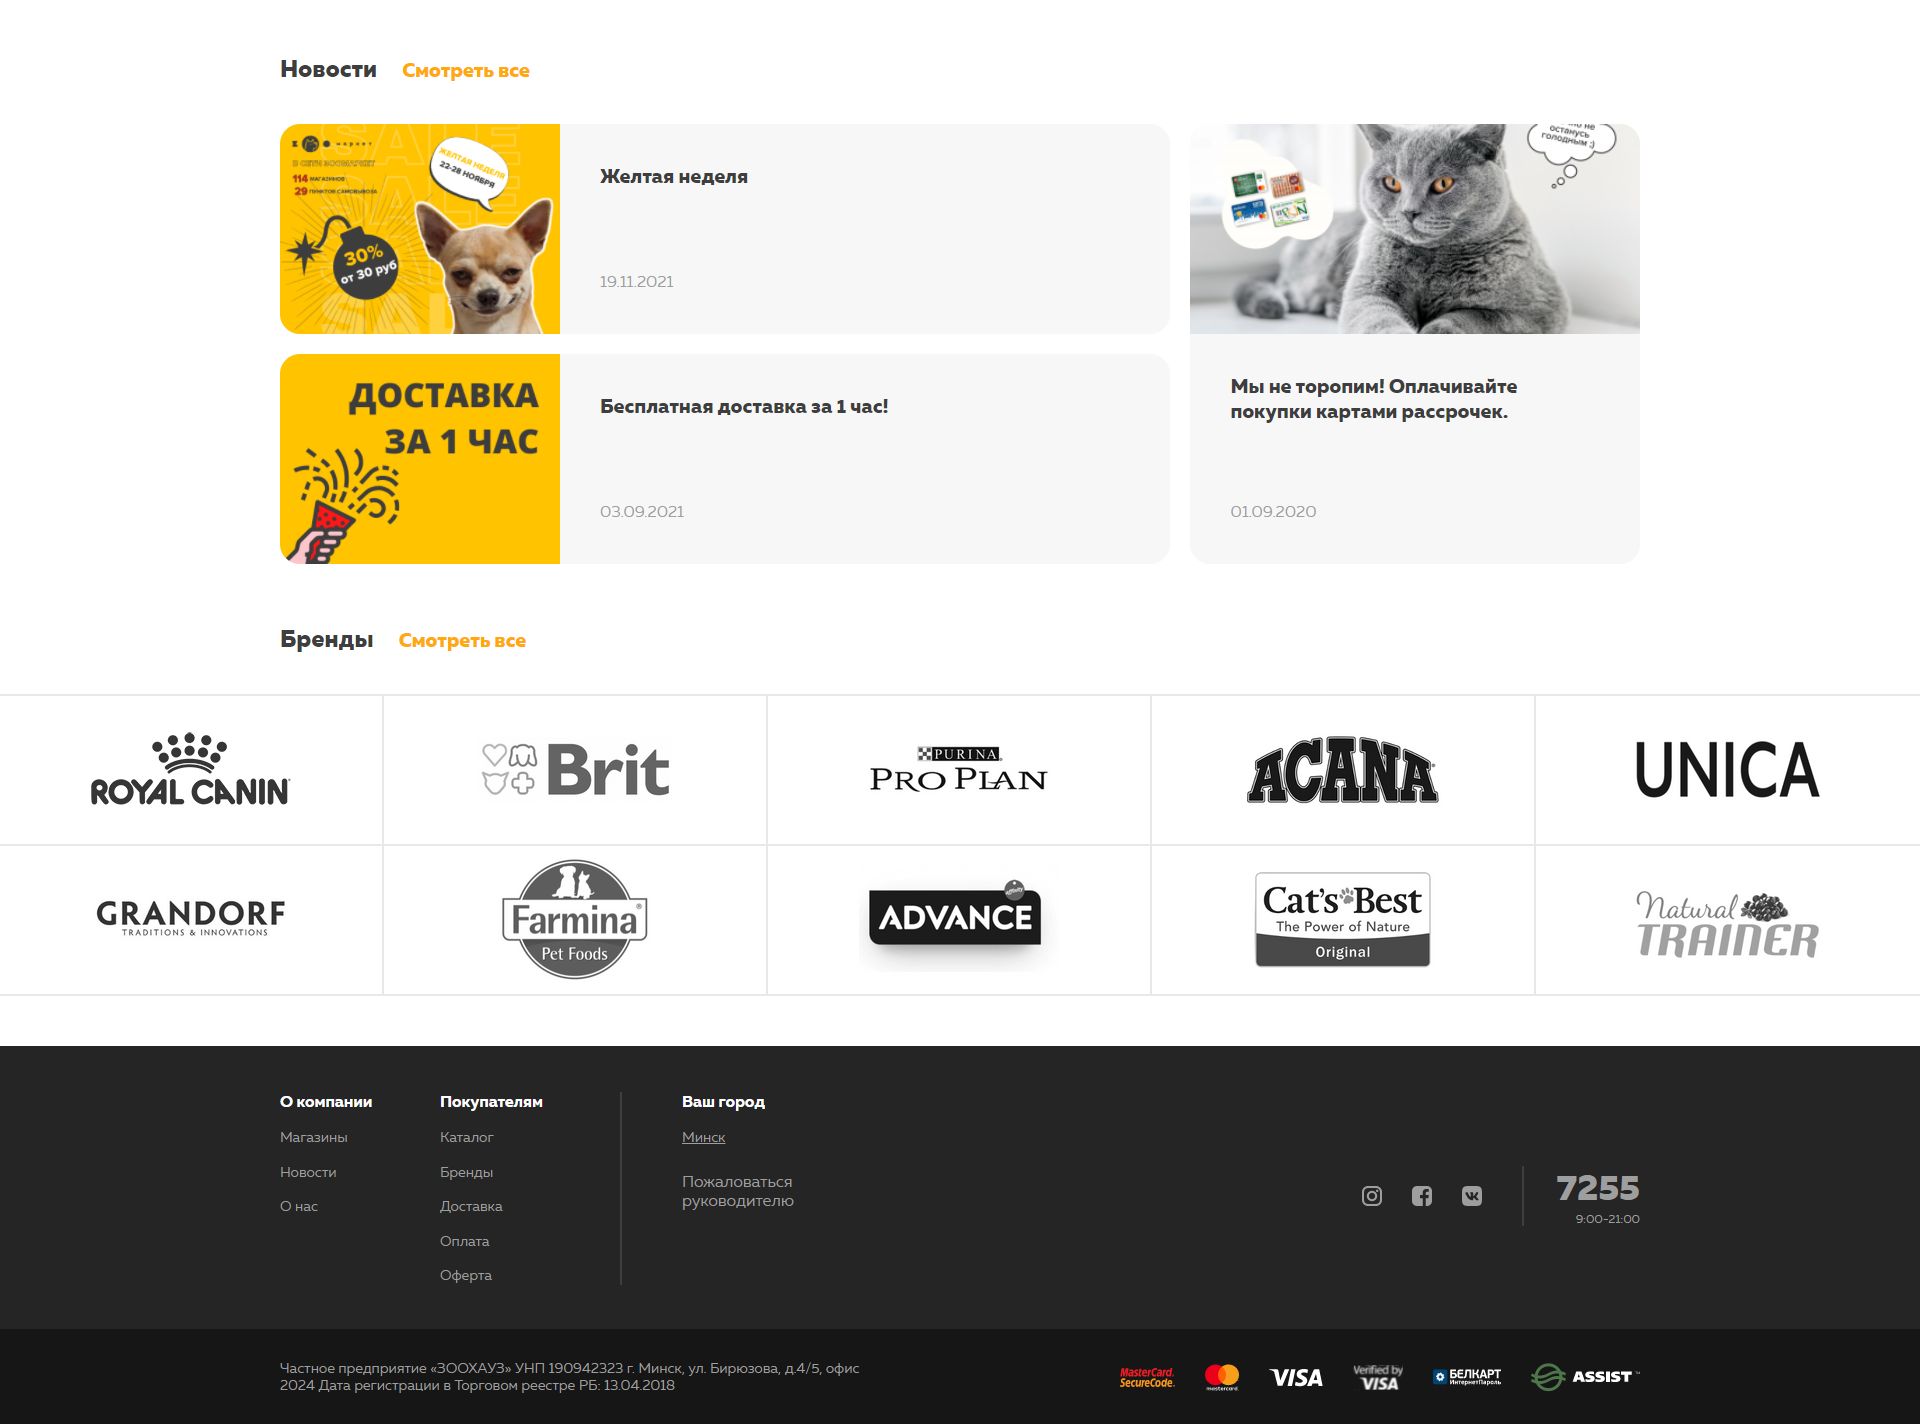Image resolution: width=1920 pixels, height=1424 pixels.
Task: Click the 'О компании' footer heading
Action: coord(326,1102)
